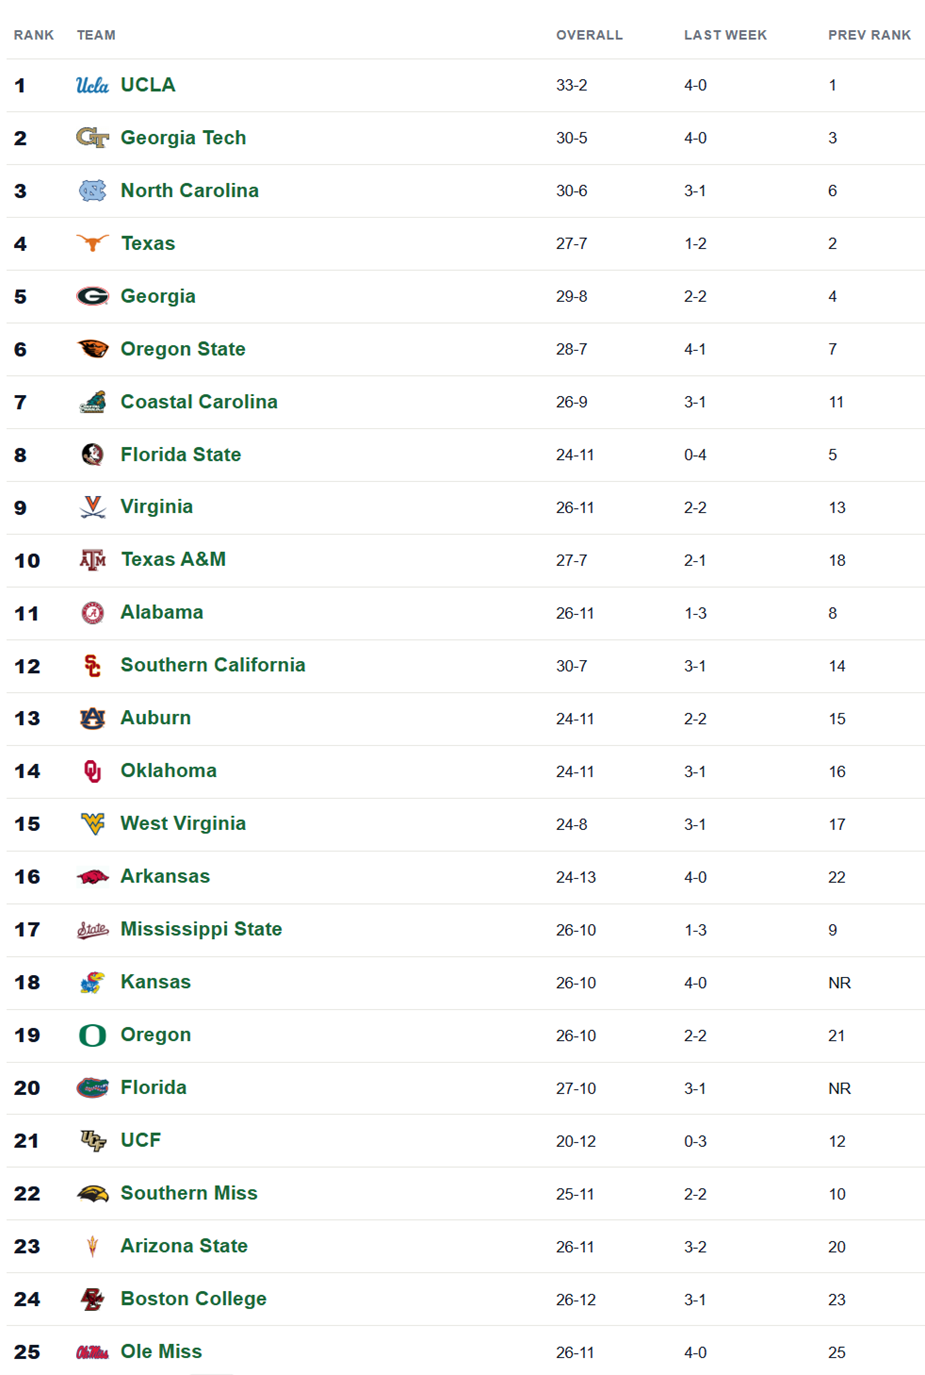This screenshot has width=925, height=1375.
Task: Click the North Carolina logo icon
Action: (x=92, y=191)
